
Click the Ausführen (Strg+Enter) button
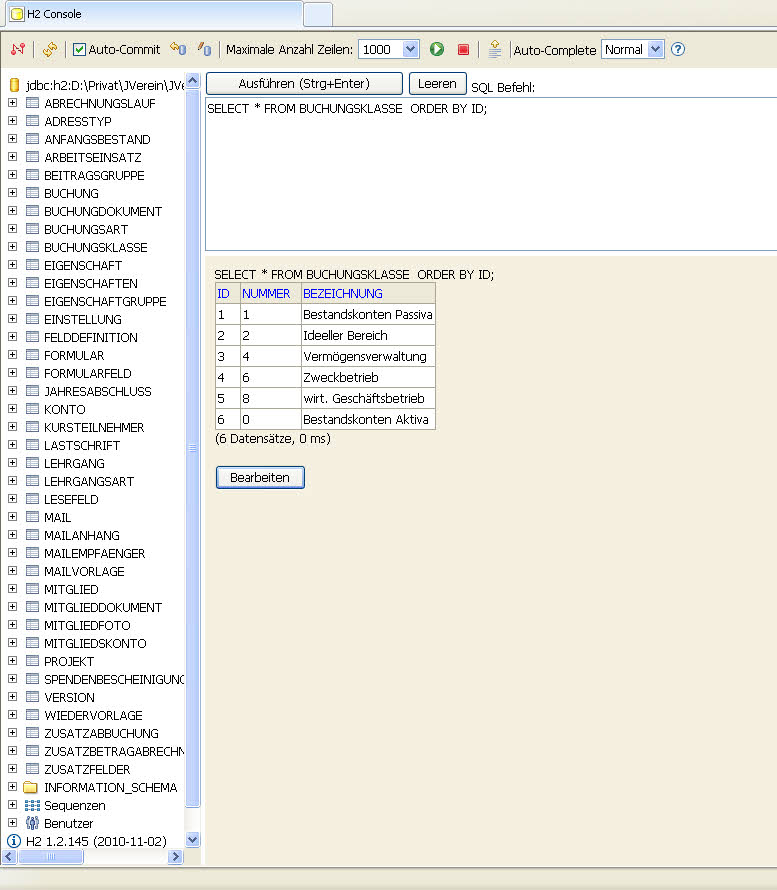pos(304,84)
